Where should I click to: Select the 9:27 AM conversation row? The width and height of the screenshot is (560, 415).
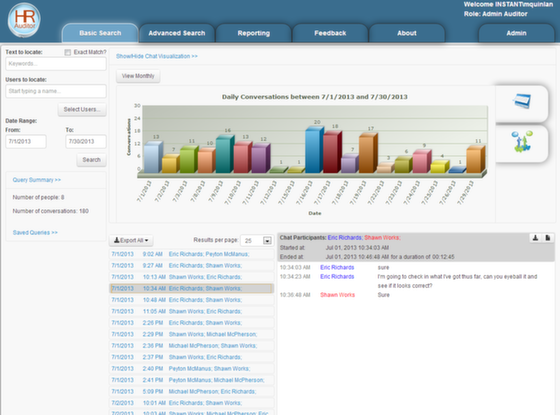click(x=192, y=266)
